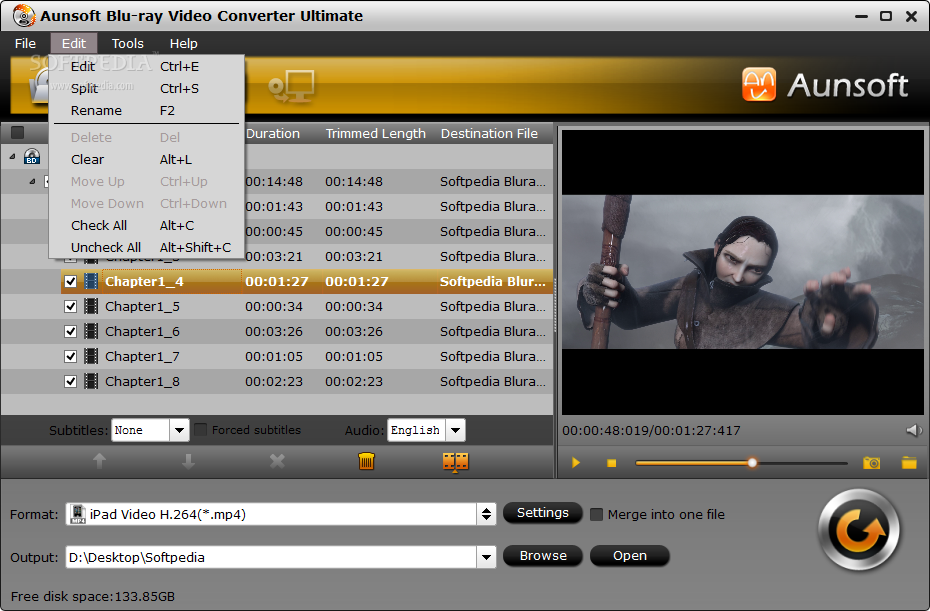
Task: Choose Check All from Edit menu
Action: click(146, 225)
